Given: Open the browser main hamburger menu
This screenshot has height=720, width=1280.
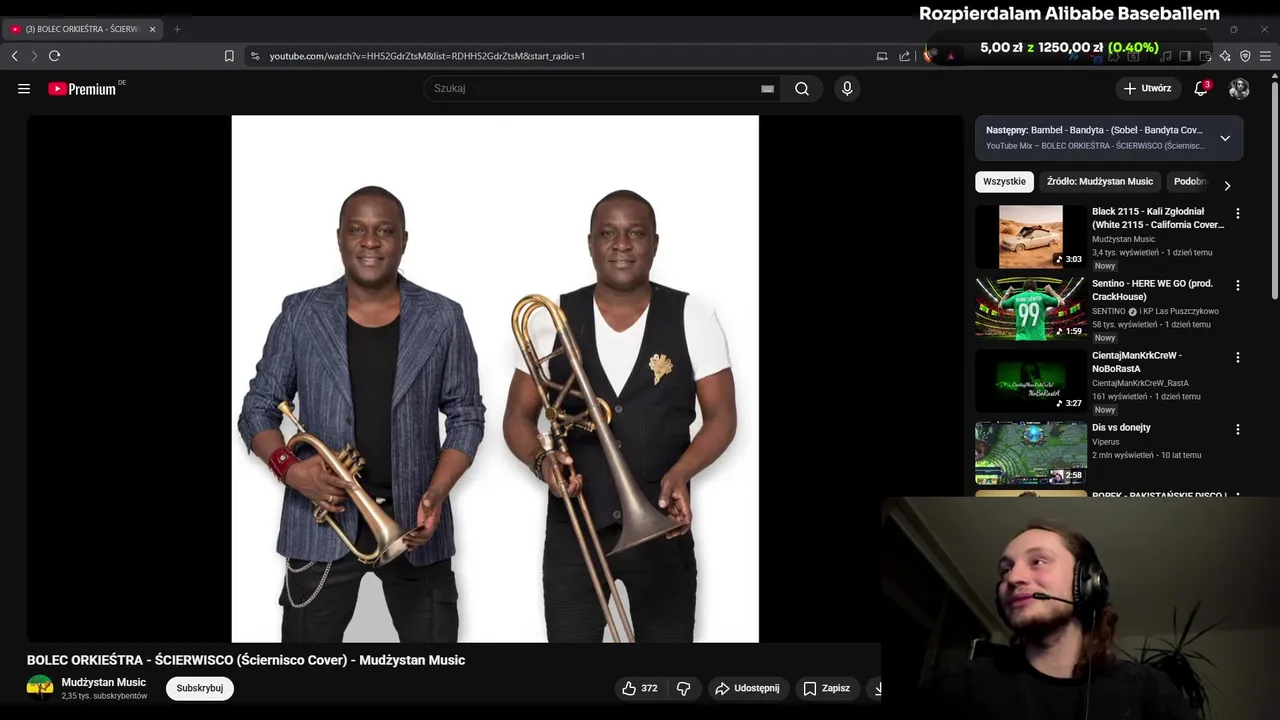Looking at the screenshot, I should [1265, 56].
